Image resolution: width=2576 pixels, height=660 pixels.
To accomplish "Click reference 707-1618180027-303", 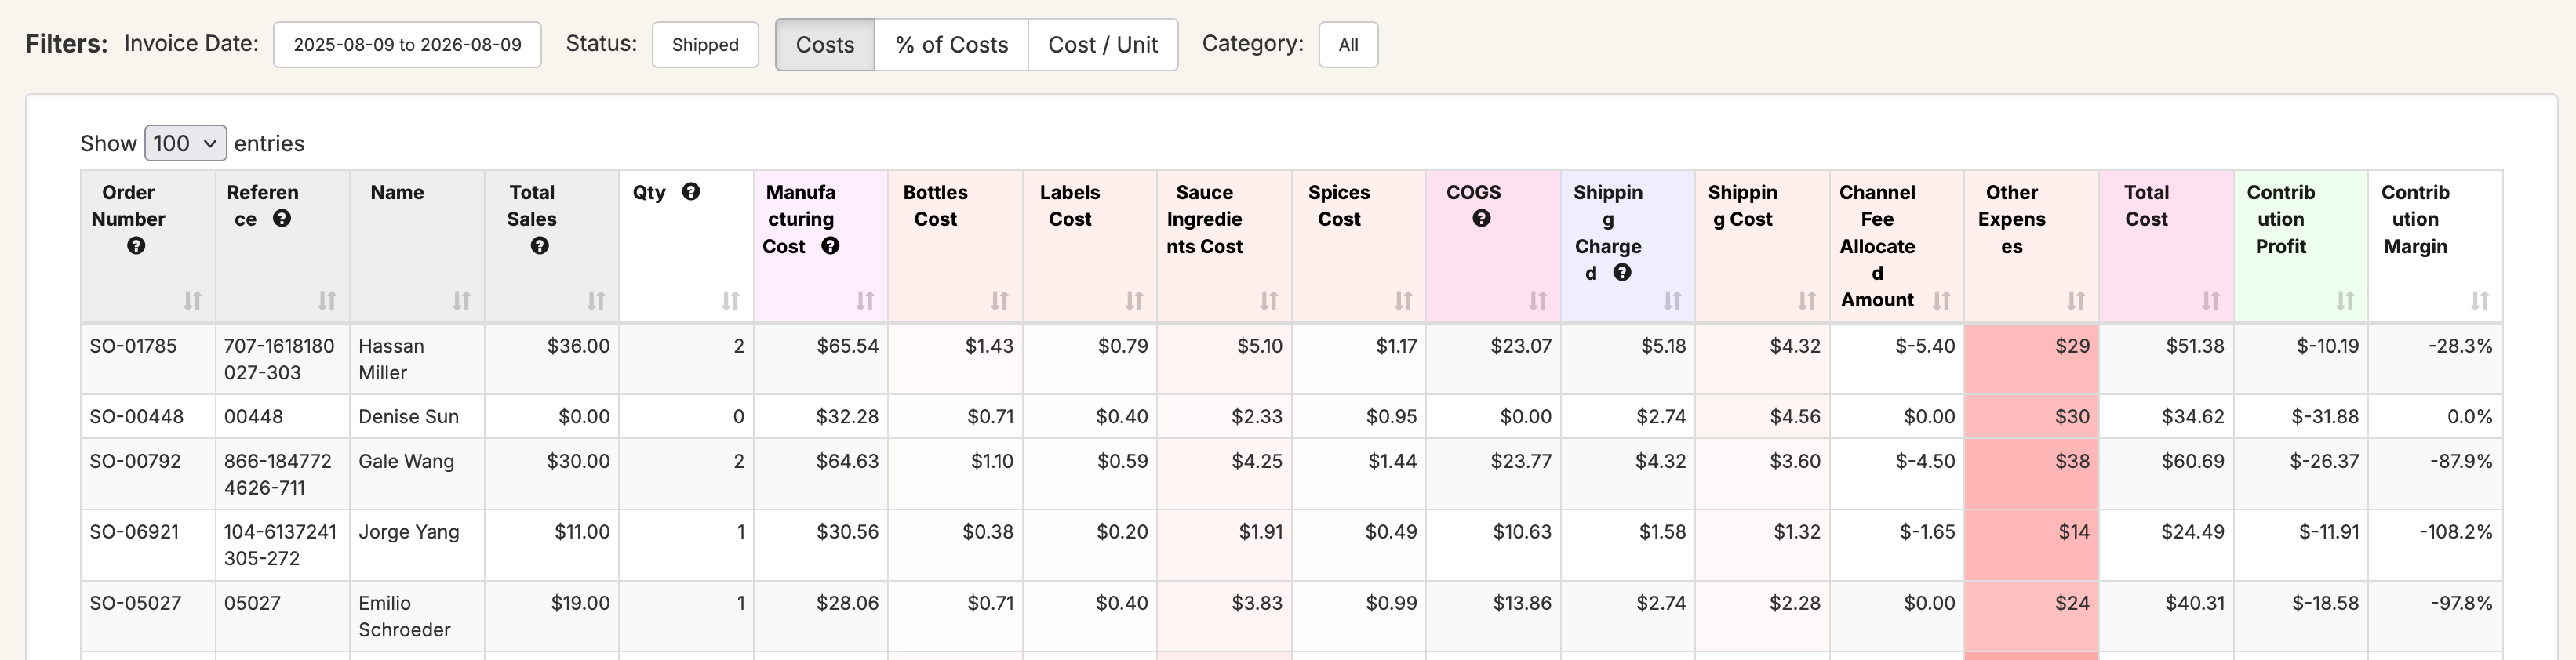I will point(279,359).
